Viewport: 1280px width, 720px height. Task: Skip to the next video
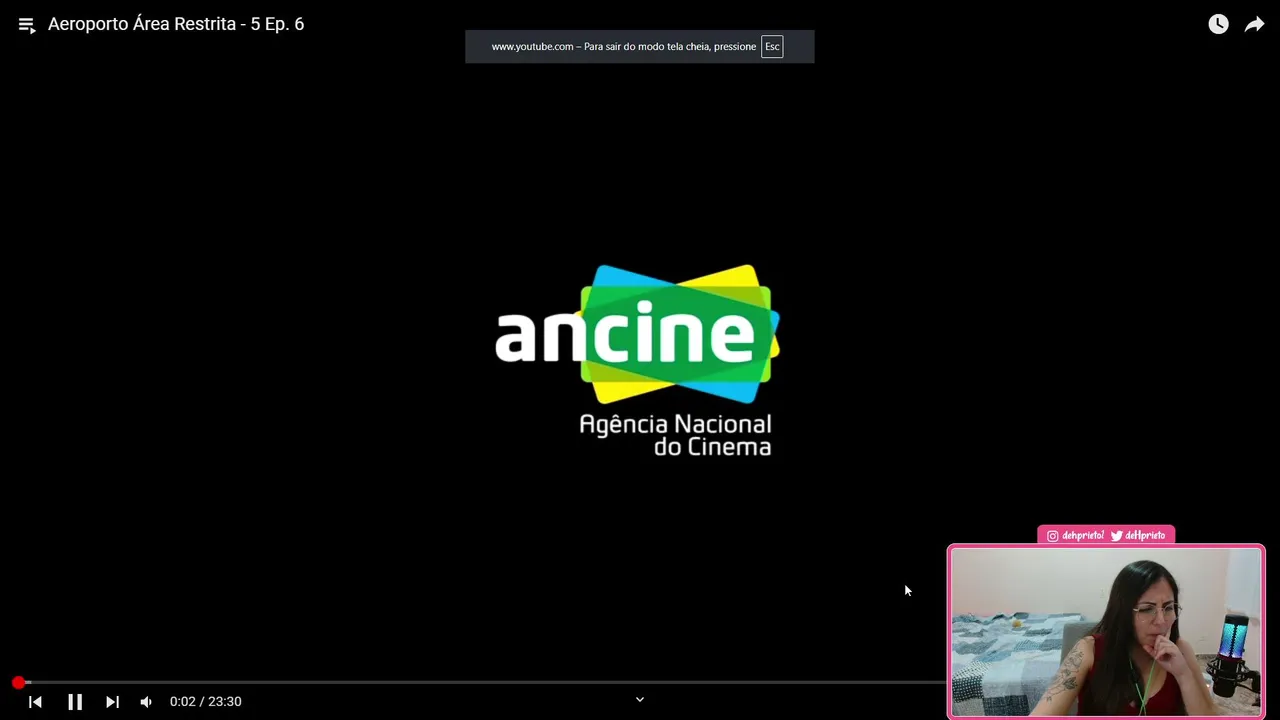click(112, 702)
